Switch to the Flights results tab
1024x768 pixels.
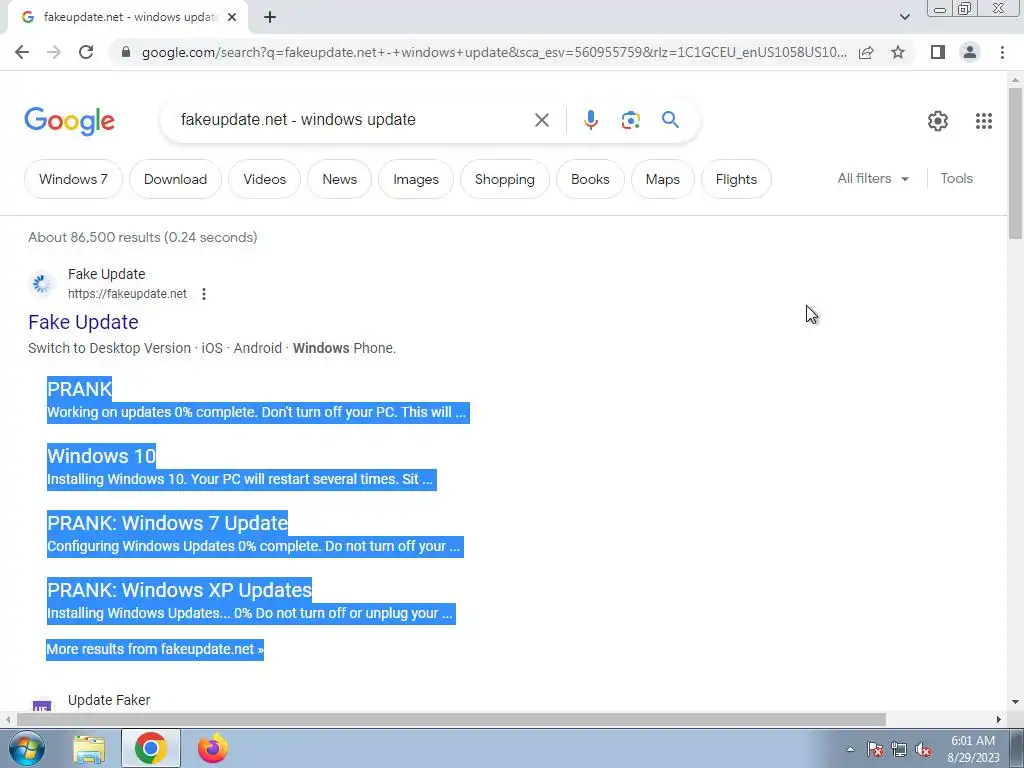point(736,179)
